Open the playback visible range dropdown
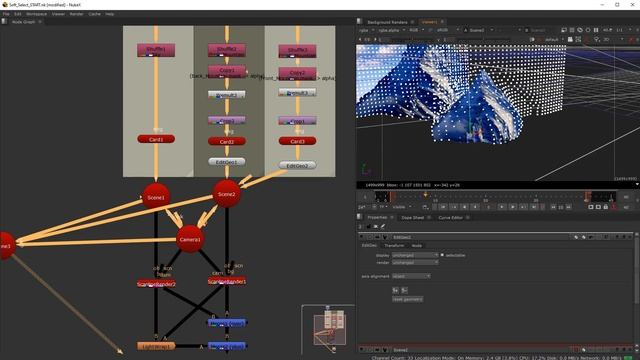 point(402,207)
